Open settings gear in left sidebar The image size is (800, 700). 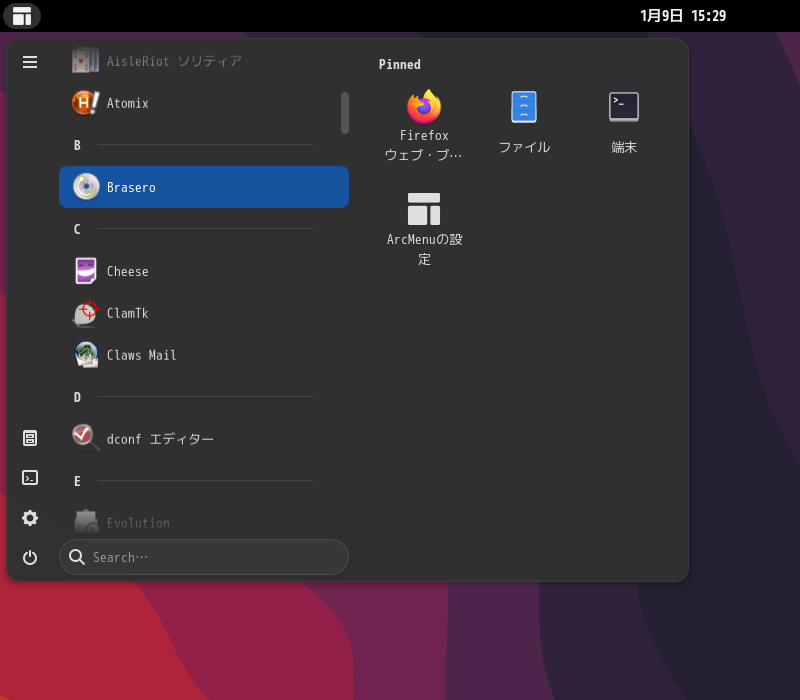[30, 518]
